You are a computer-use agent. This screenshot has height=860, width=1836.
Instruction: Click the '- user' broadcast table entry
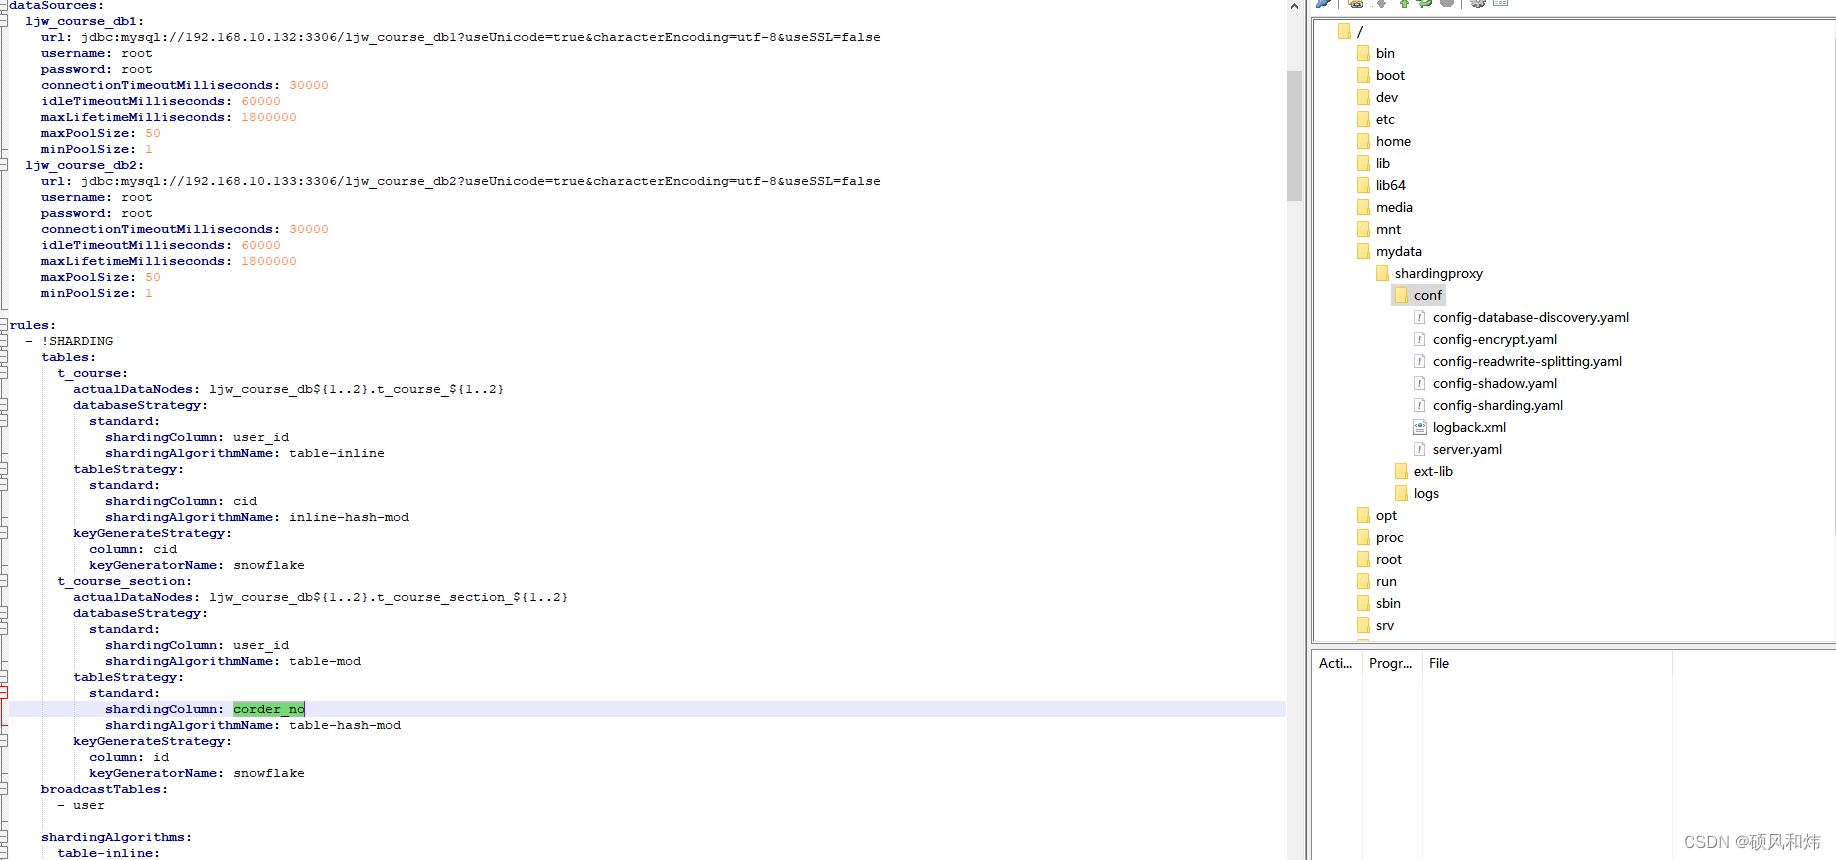pos(81,805)
